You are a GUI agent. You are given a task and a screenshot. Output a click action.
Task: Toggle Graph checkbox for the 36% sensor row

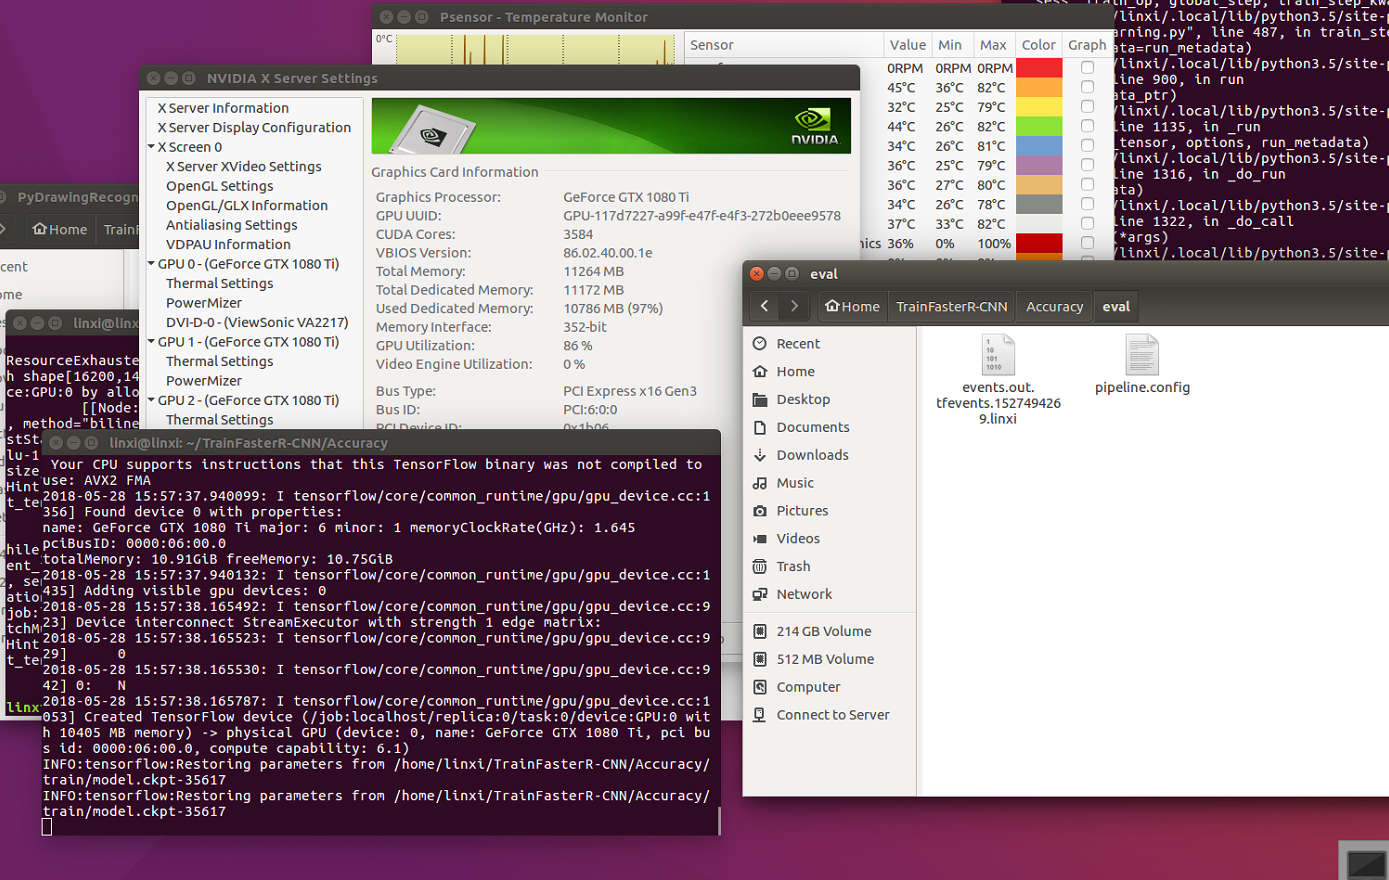[x=1087, y=243]
